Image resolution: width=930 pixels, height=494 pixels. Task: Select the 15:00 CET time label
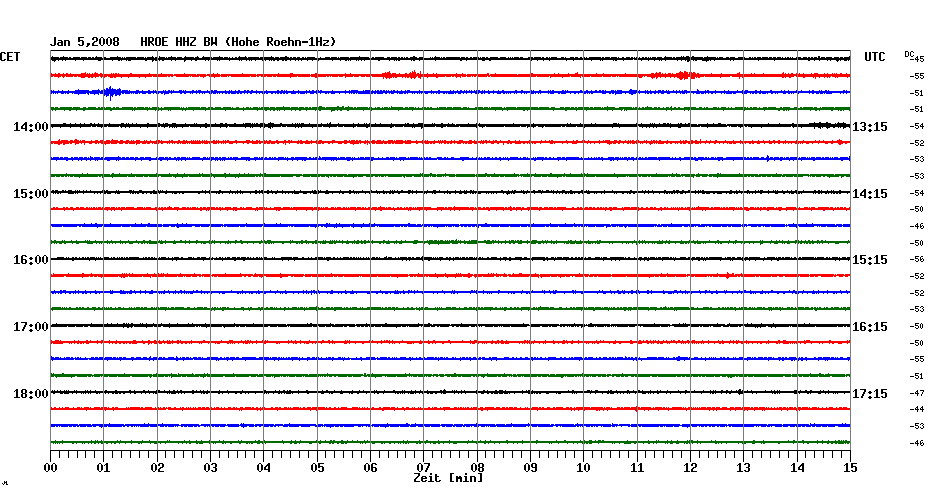pyautogui.click(x=31, y=194)
